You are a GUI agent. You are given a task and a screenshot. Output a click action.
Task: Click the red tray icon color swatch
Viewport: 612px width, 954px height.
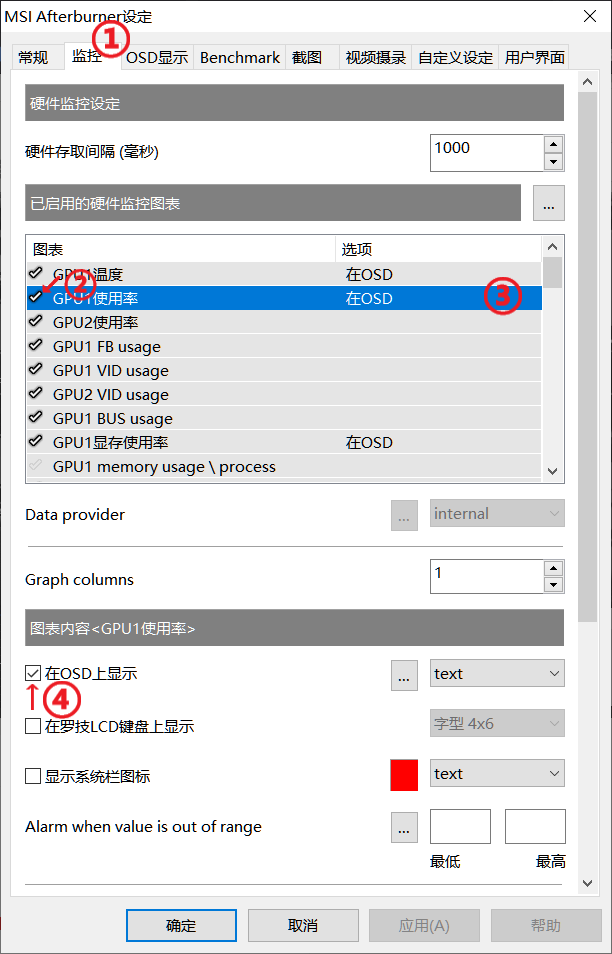point(404,775)
